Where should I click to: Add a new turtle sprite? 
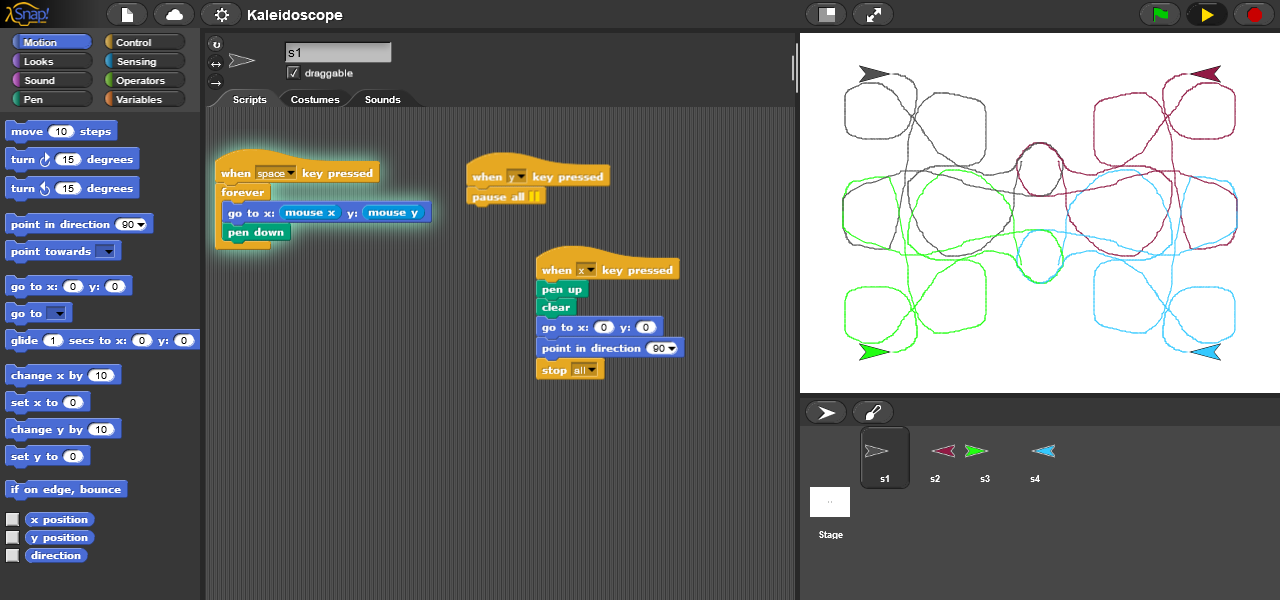(x=826, y=412)
